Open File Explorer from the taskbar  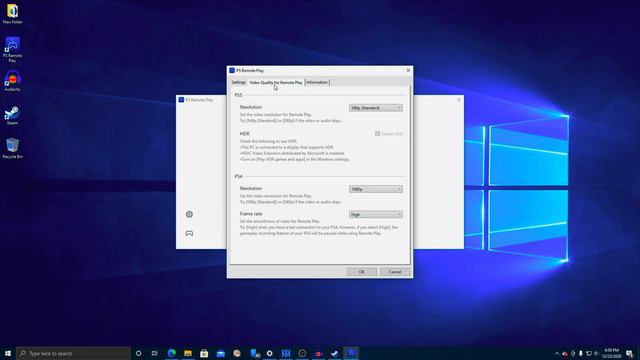click(188, 353)
